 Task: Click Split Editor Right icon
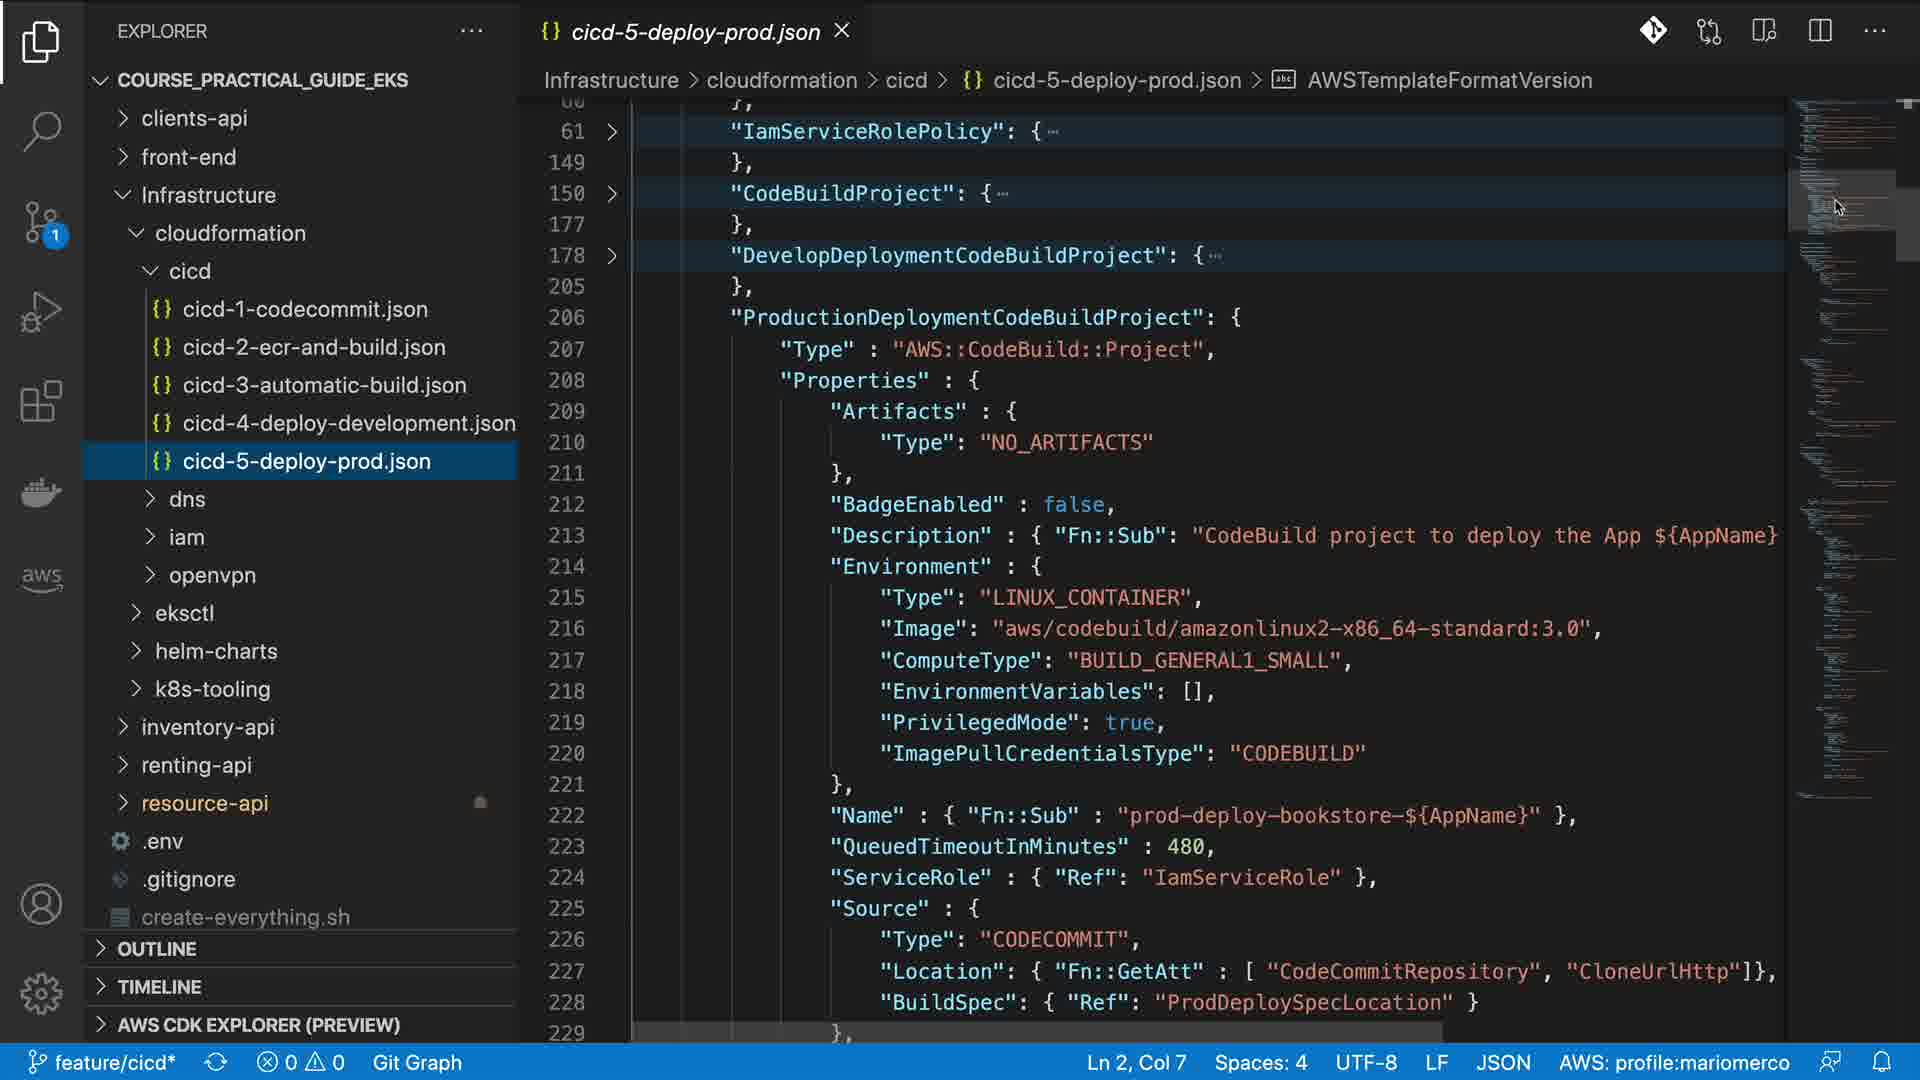(1820, 31)
